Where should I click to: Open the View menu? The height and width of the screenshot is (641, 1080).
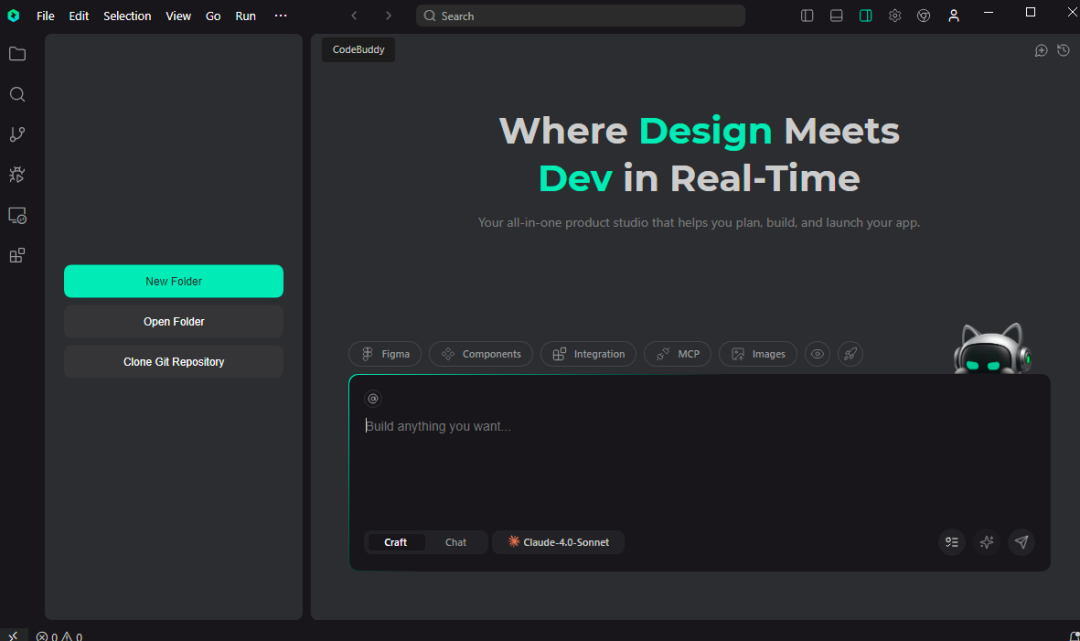pos(178,16)
